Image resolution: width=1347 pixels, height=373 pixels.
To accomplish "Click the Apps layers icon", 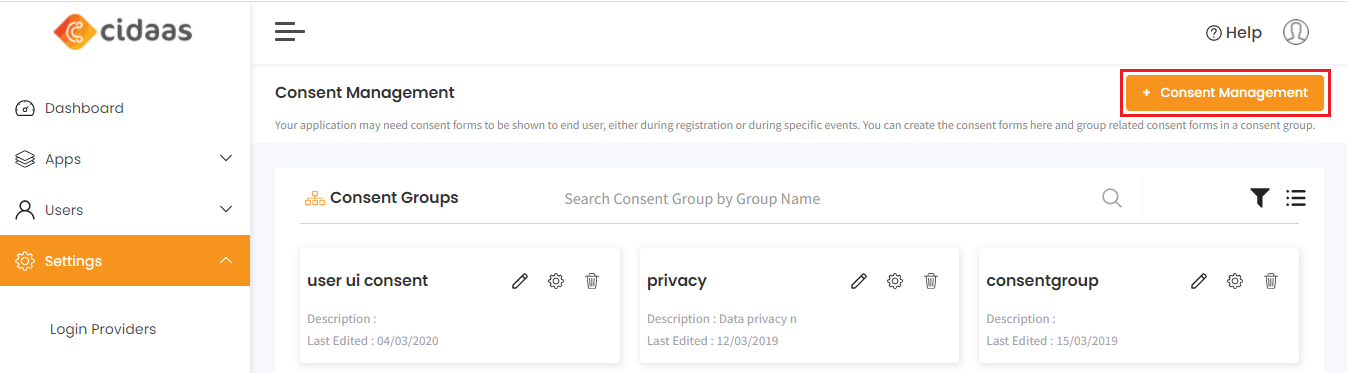I will point(26,159).
